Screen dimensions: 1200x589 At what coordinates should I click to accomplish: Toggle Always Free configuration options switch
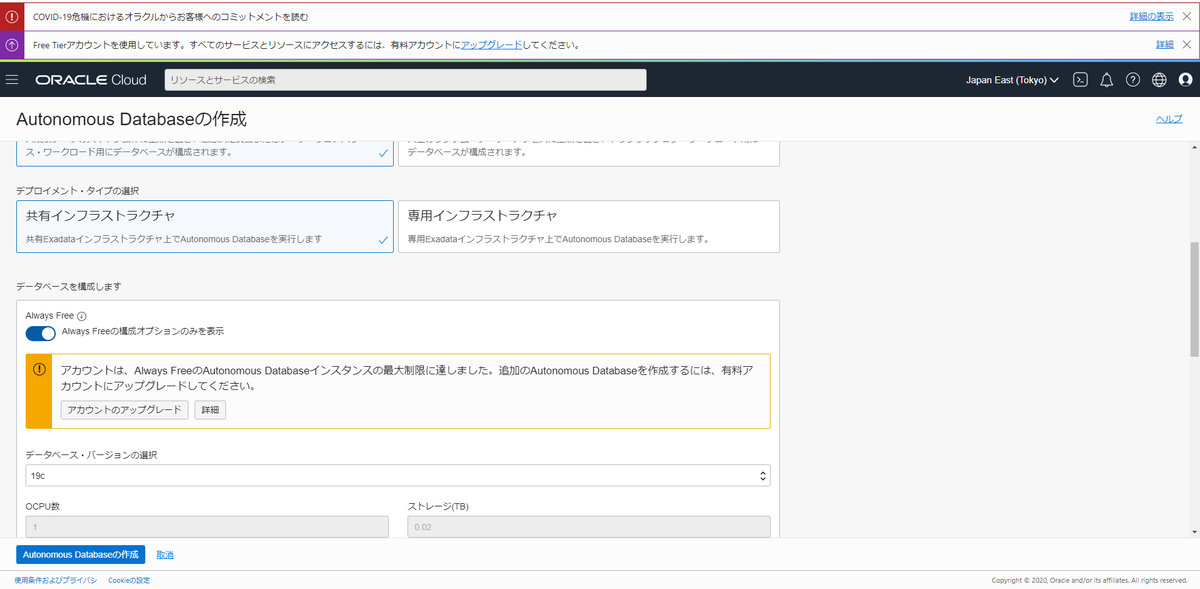coord(41,333)
